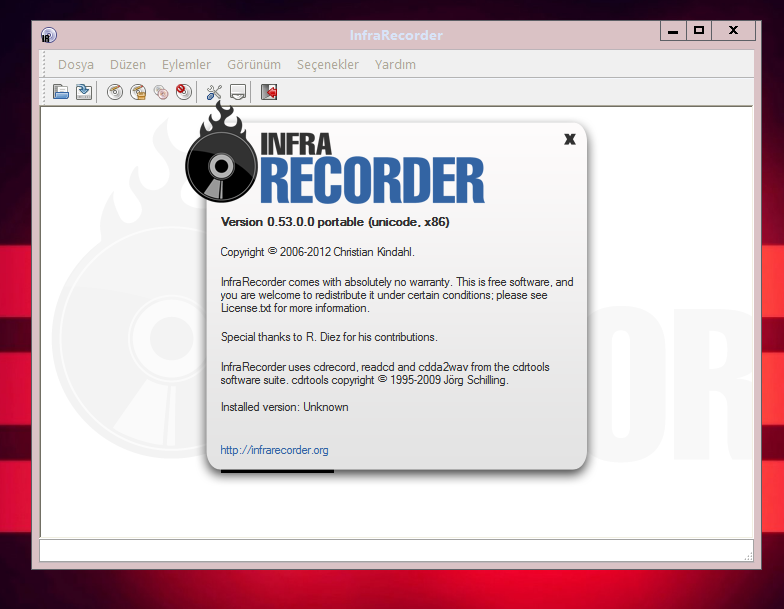Click the Burn compilation disc icon
Image resolution: width=784 pixels, height=609 pixels.
(x=115, y=92)
